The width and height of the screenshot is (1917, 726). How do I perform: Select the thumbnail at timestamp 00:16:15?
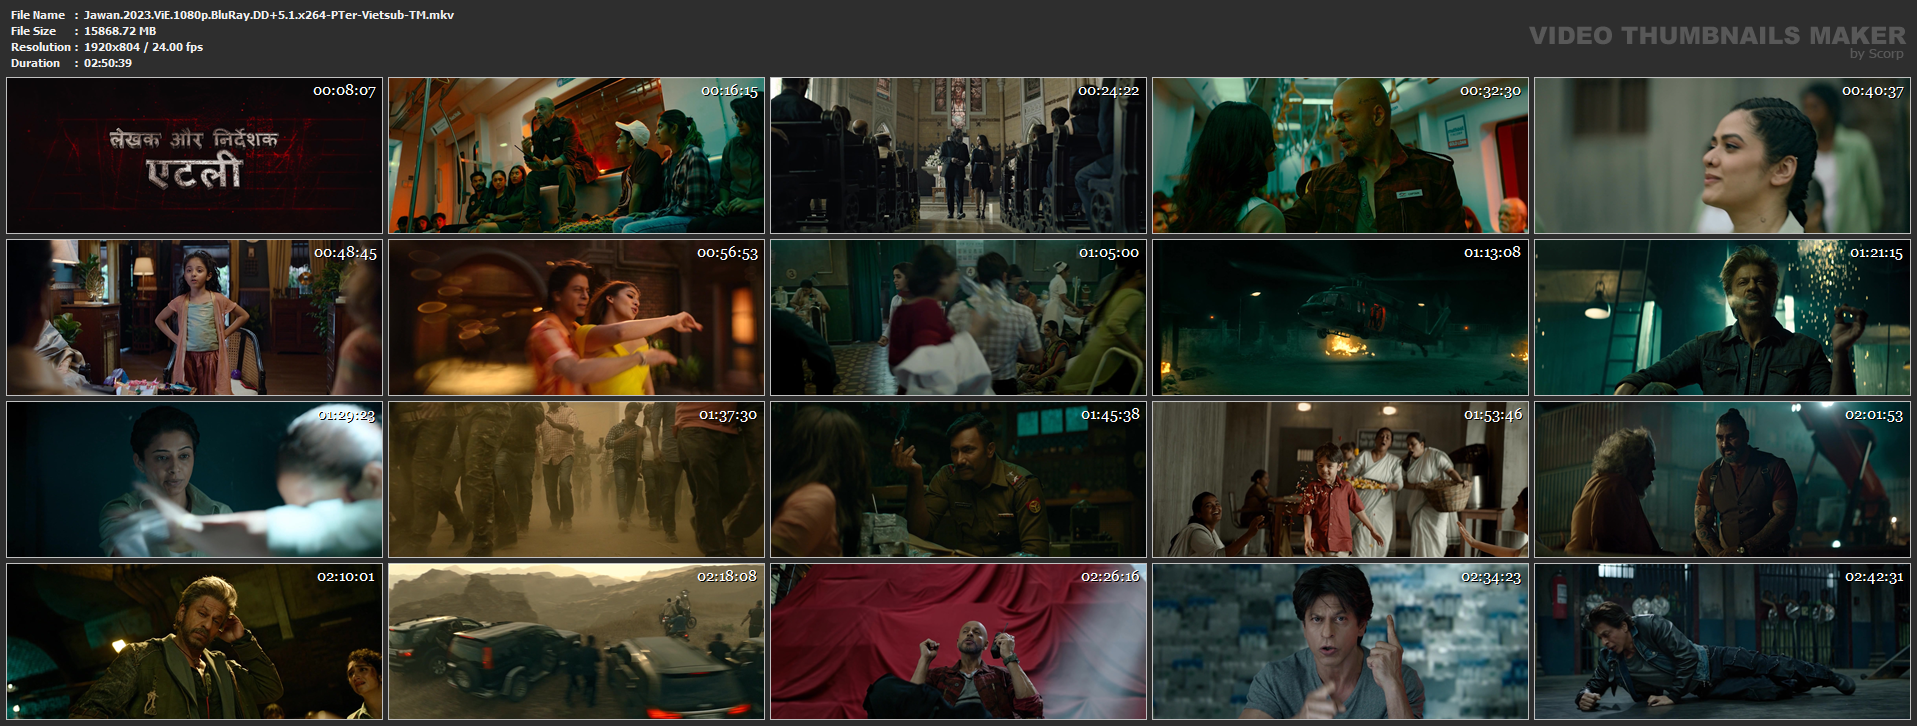577,156
